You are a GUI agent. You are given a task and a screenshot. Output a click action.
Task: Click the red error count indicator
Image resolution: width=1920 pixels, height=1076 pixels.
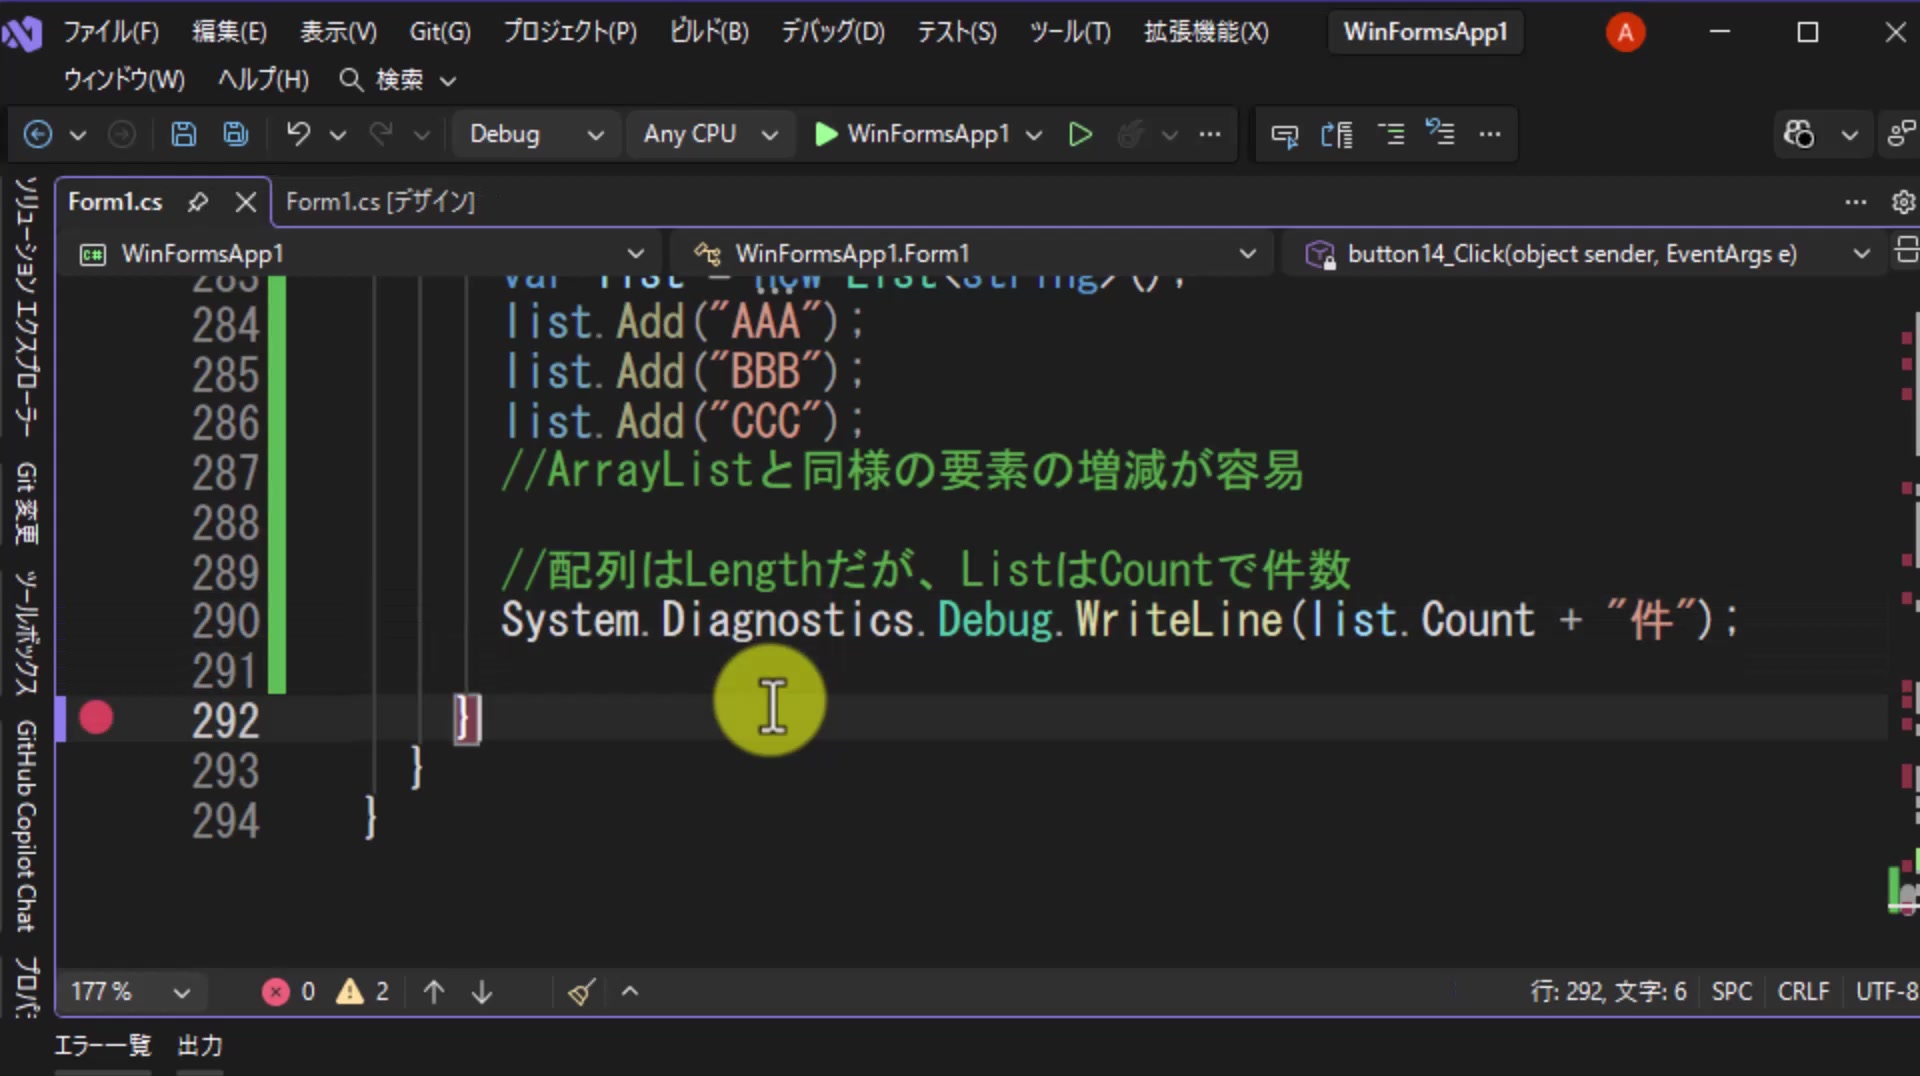pyautogui.click(x=289, y=992)
